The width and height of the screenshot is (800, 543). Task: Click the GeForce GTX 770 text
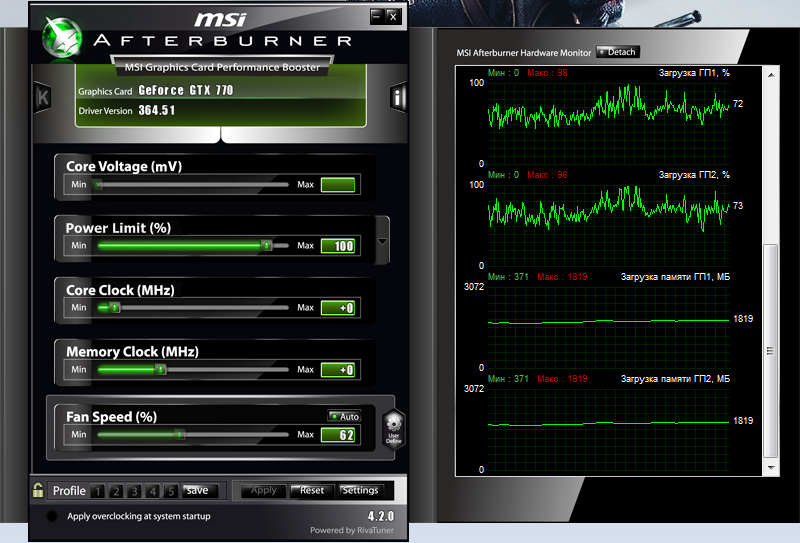tap(186, 90)
